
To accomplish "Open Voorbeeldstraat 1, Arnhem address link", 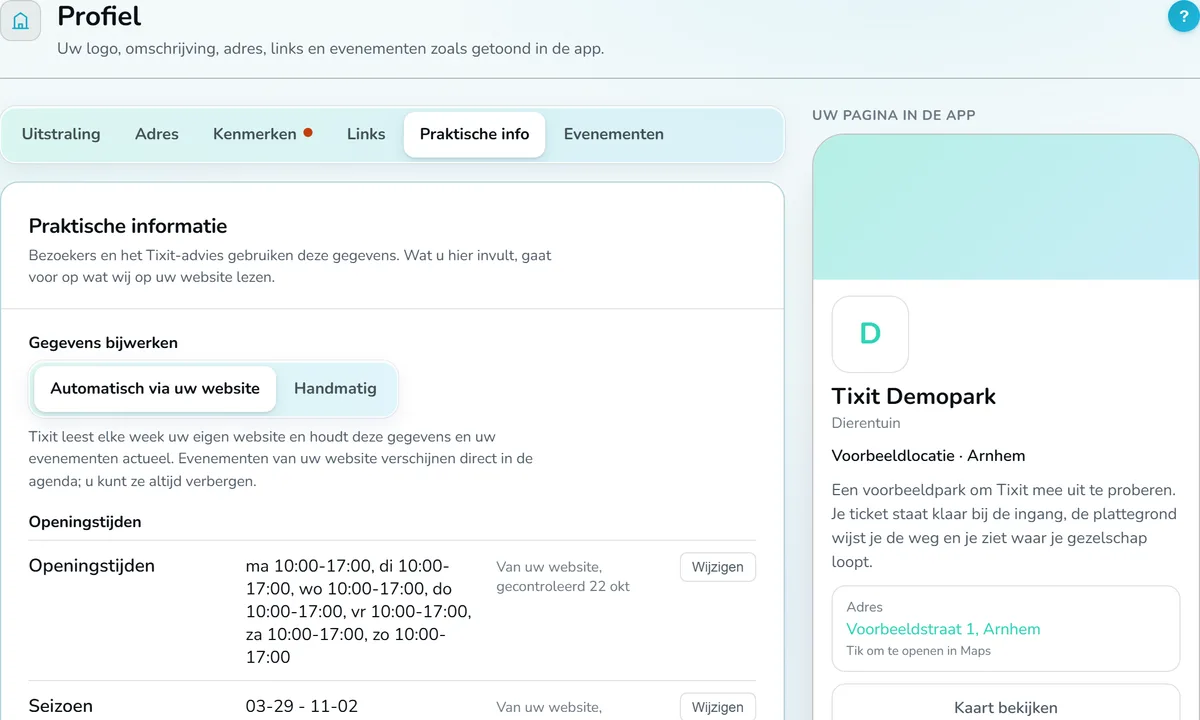I will coord(943,629).
